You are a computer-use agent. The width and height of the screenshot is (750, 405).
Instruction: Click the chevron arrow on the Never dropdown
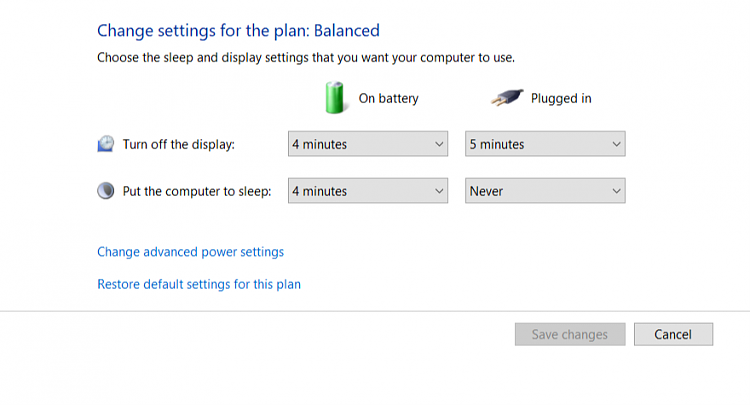coord(616,191)
